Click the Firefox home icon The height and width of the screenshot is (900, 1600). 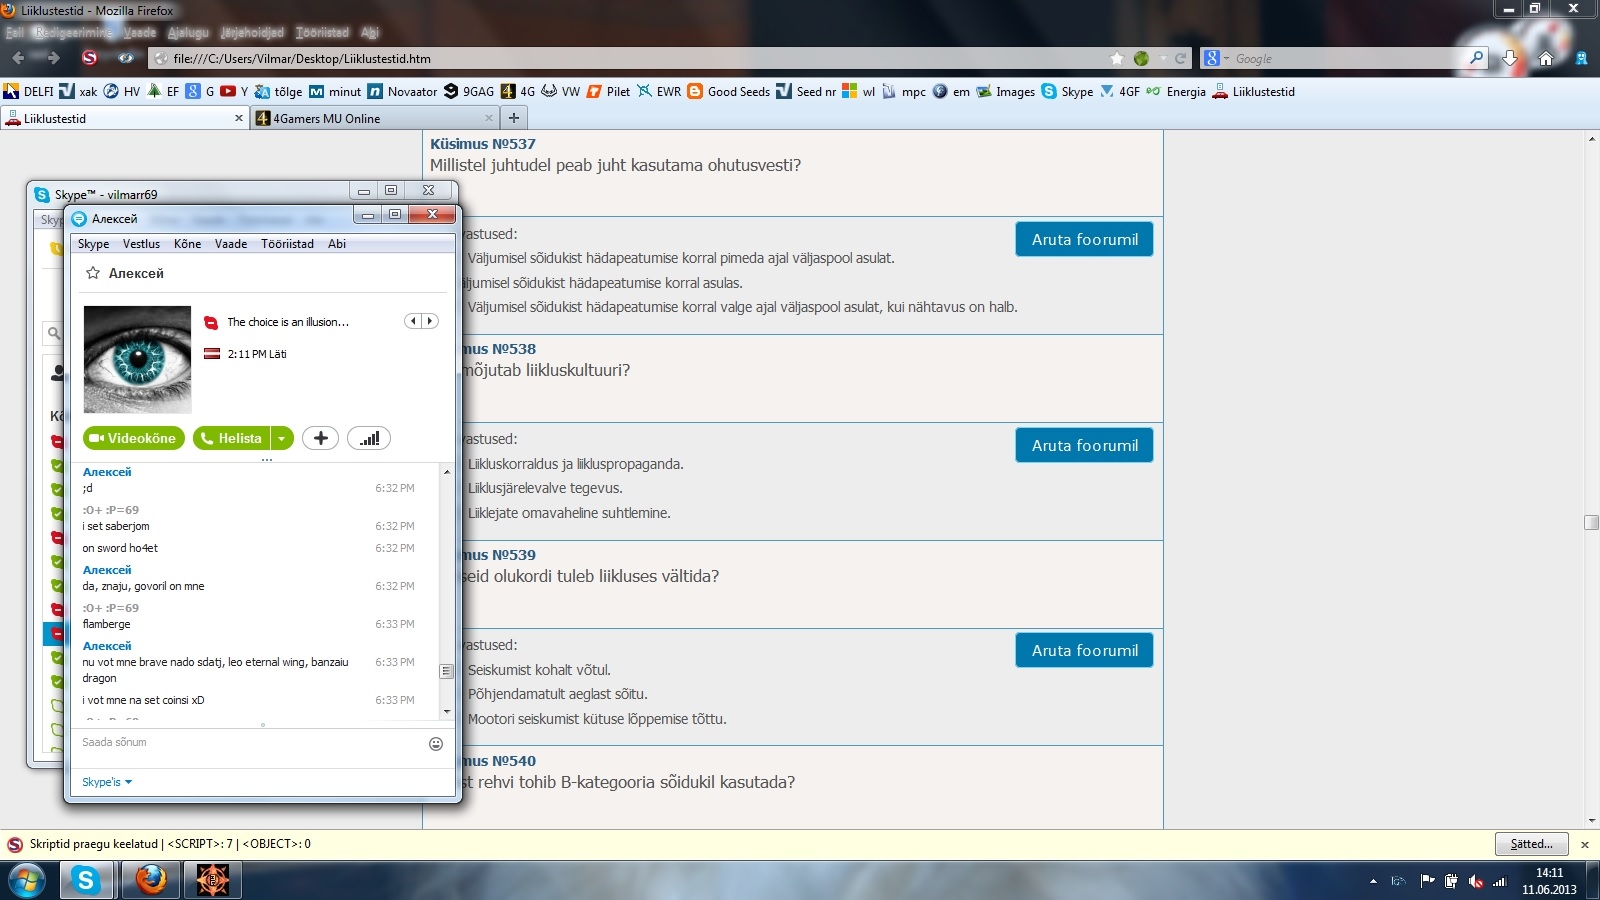pyautogui.click(x=1546, y=58)
